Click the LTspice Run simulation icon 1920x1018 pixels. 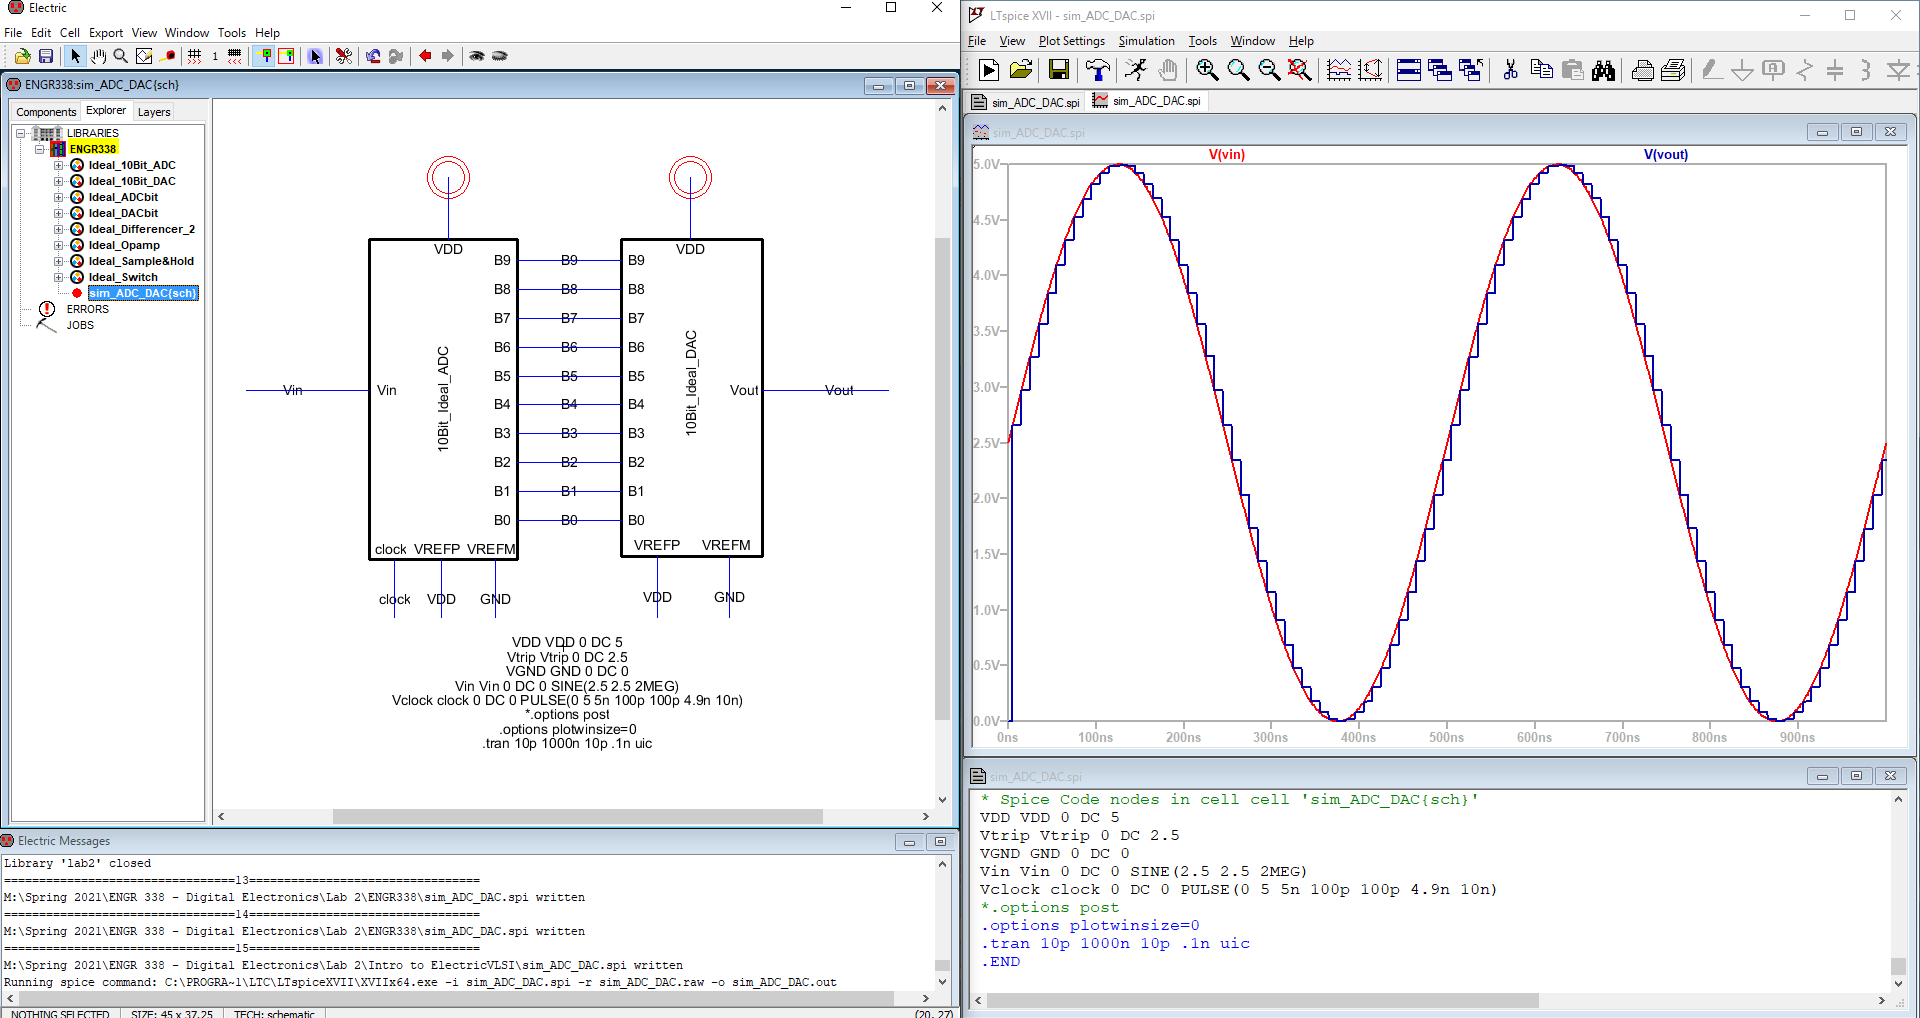pyautogui.click(x=988, y=70)
